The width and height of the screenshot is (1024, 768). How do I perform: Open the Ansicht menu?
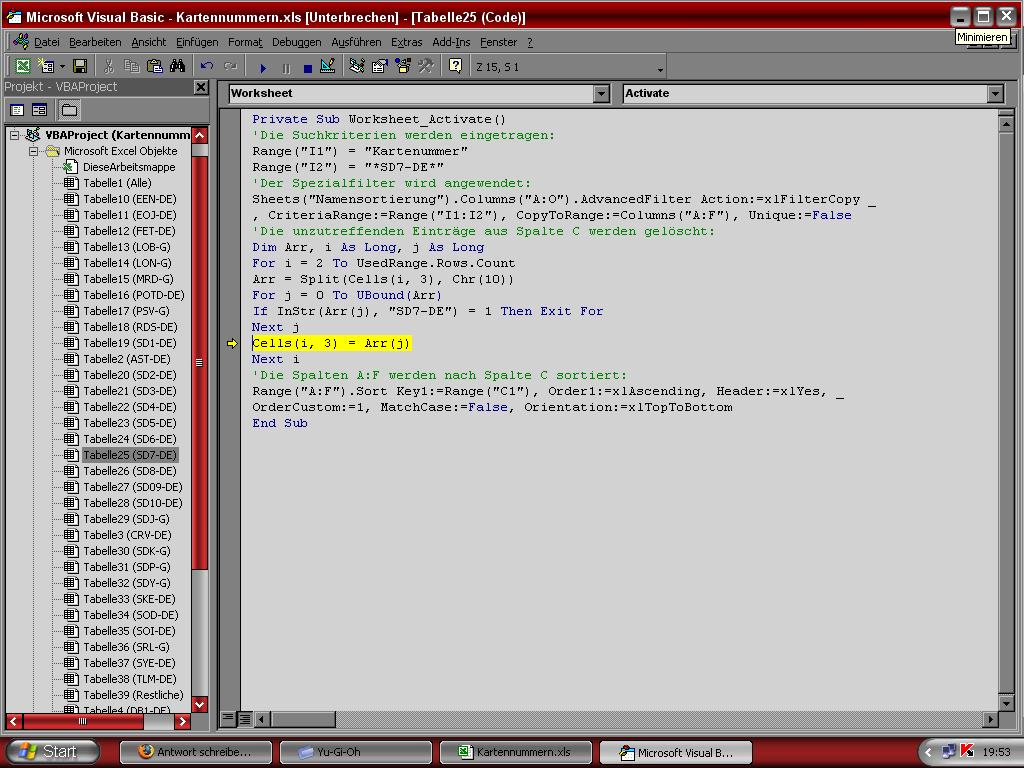click(149, 42)
